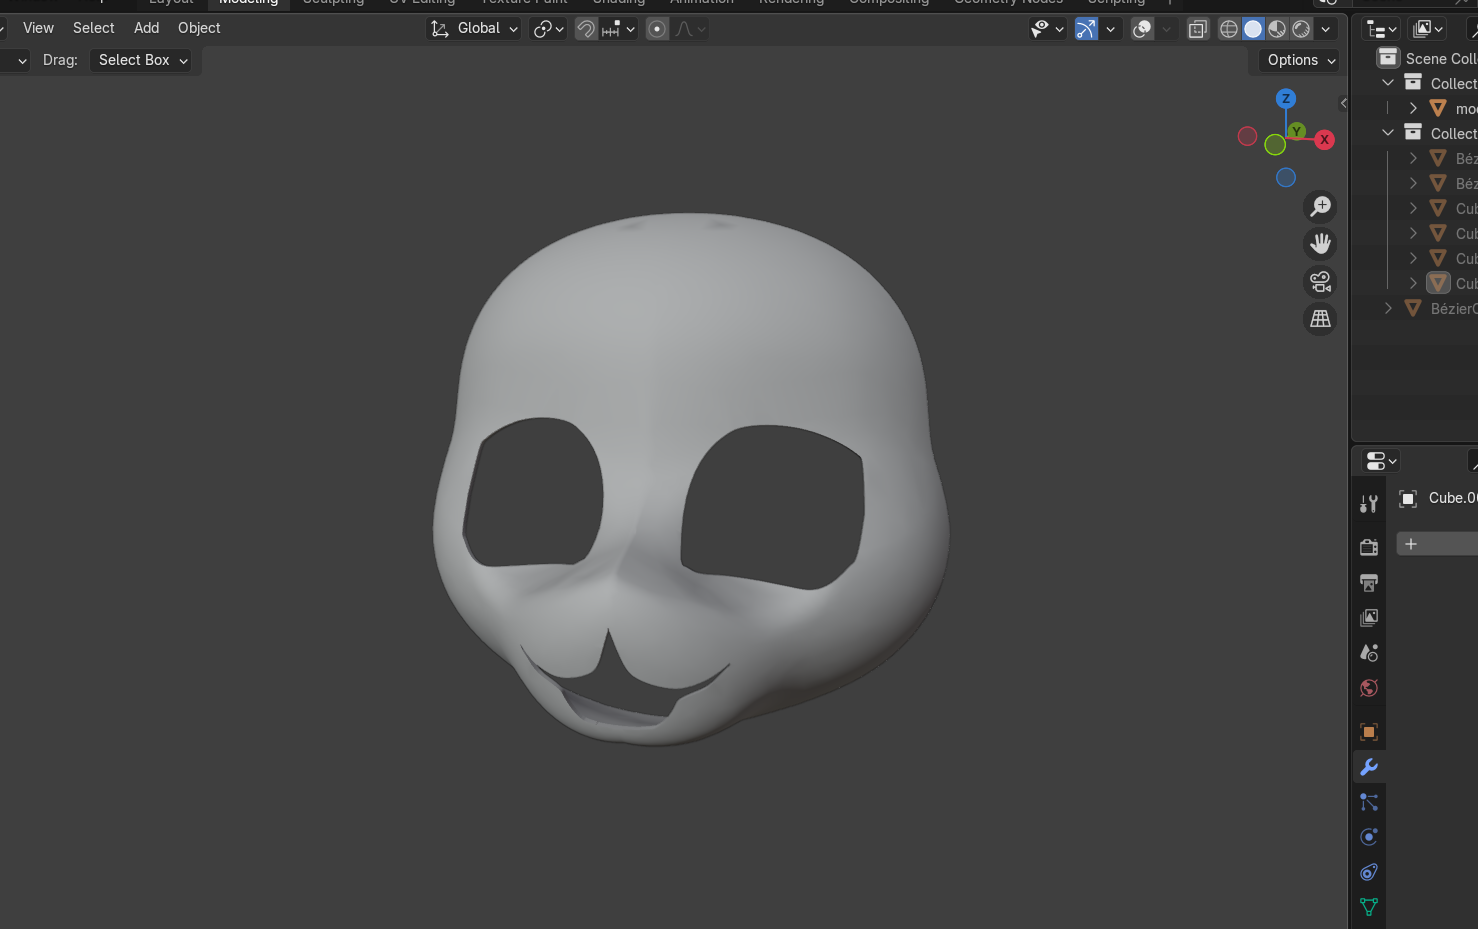Screen dimensions: 1478x929
Task: Open the Object Data properties tab (green triangle)
Action: click(1369, 907)
